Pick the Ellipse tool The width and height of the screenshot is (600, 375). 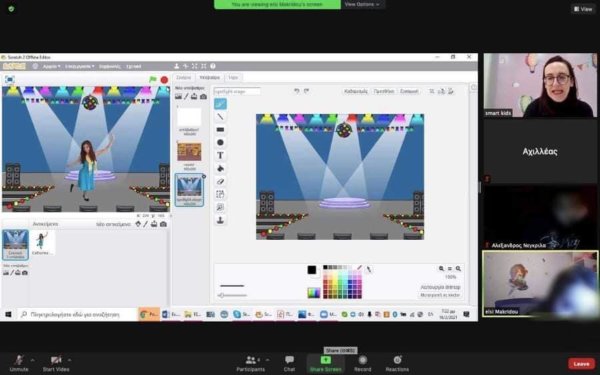pyautogui.click(x=220, y=142)
